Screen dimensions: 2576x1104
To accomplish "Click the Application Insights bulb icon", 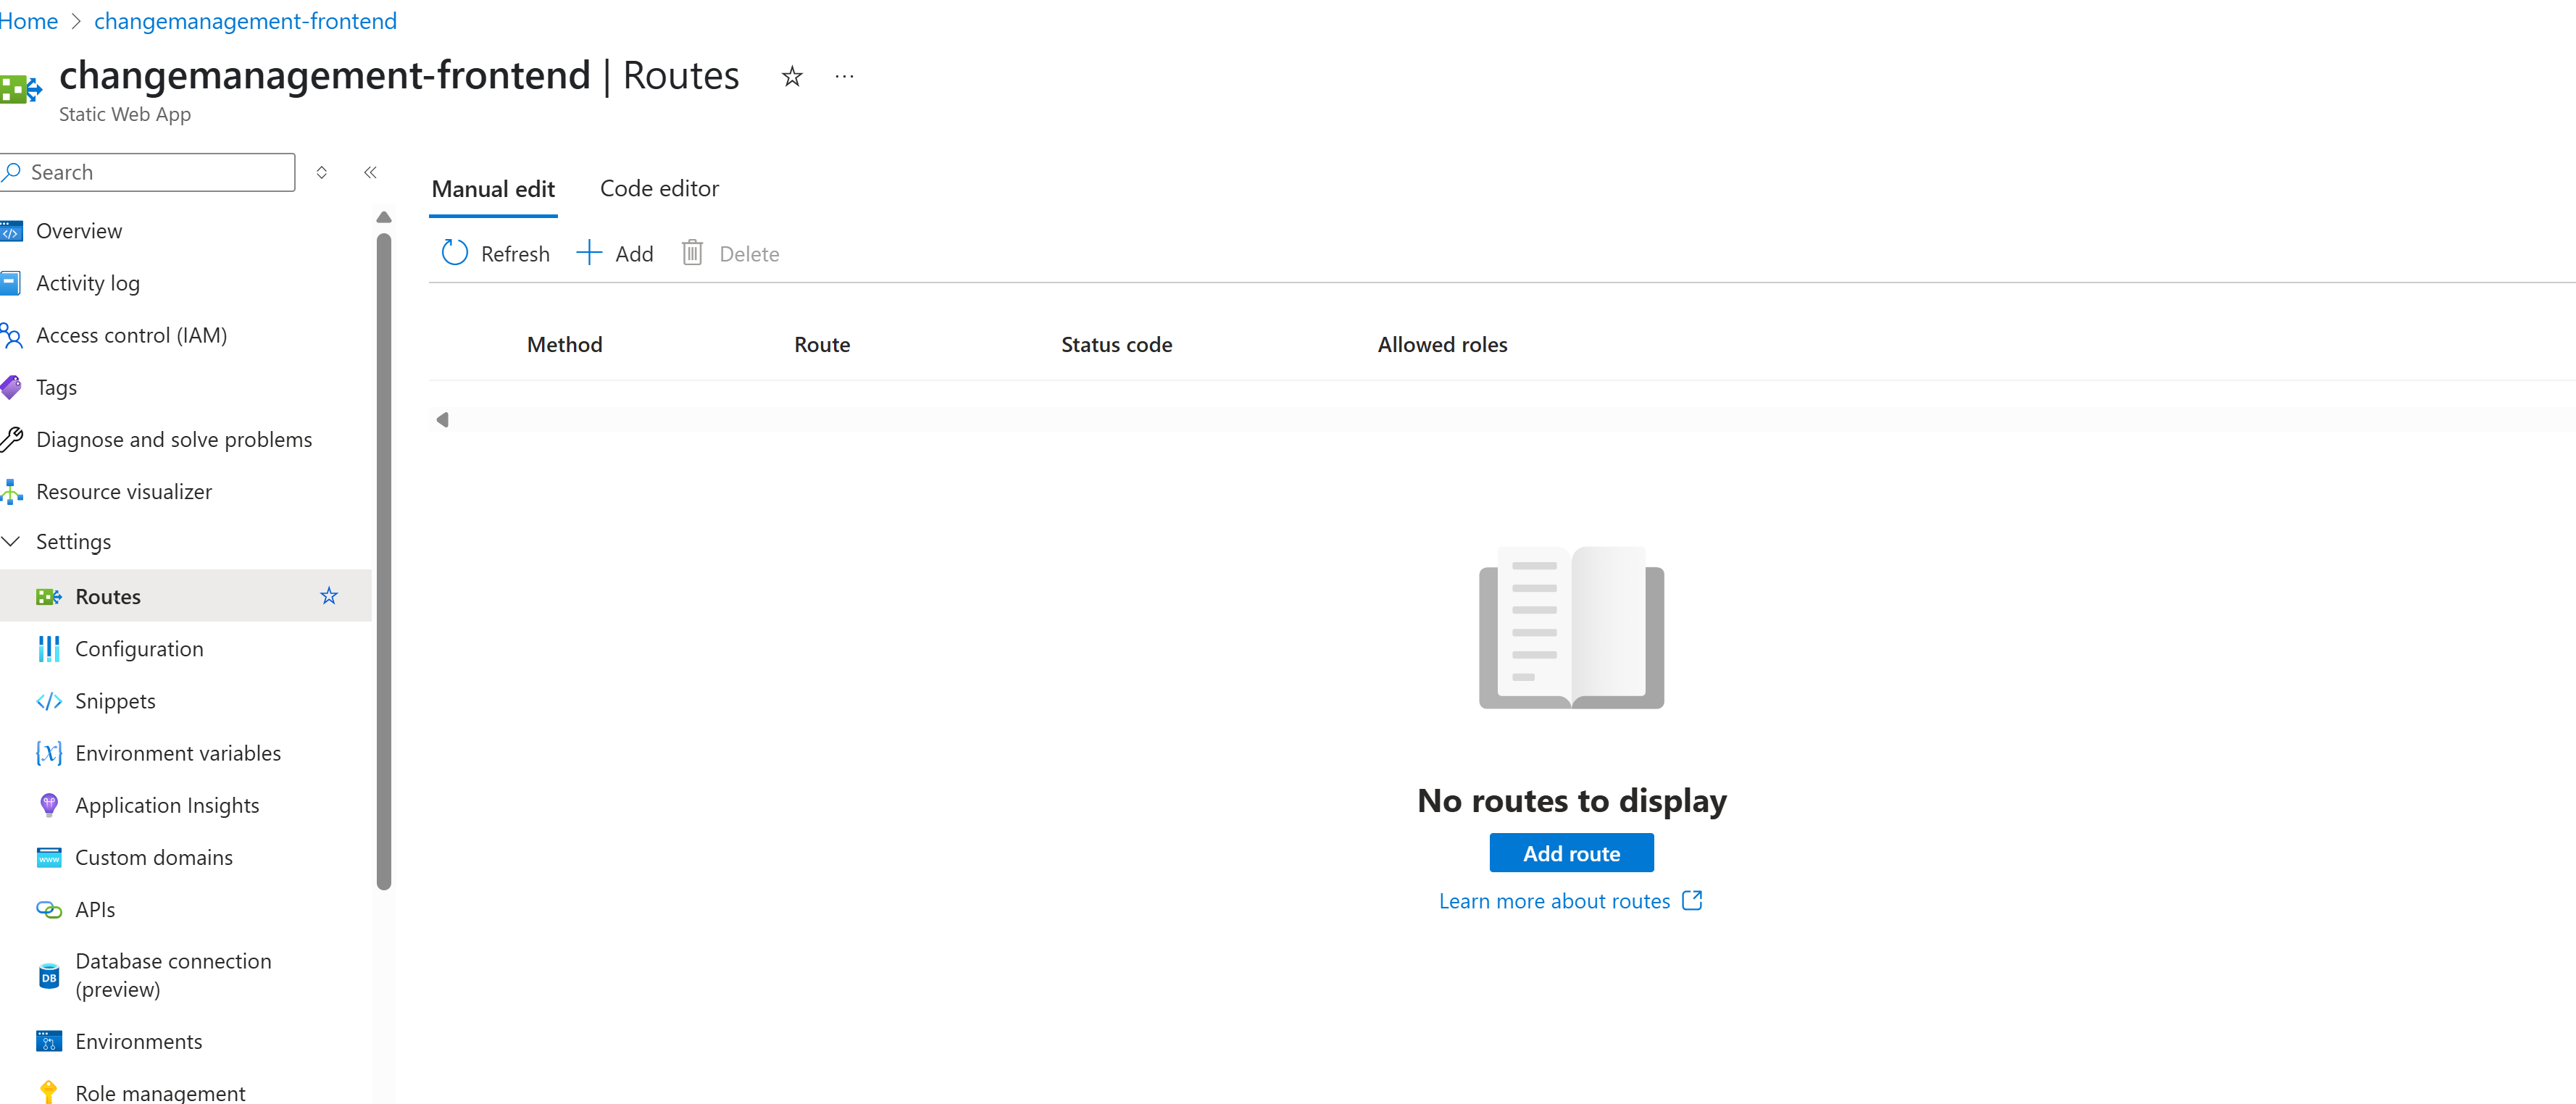I will click(49, 805).
